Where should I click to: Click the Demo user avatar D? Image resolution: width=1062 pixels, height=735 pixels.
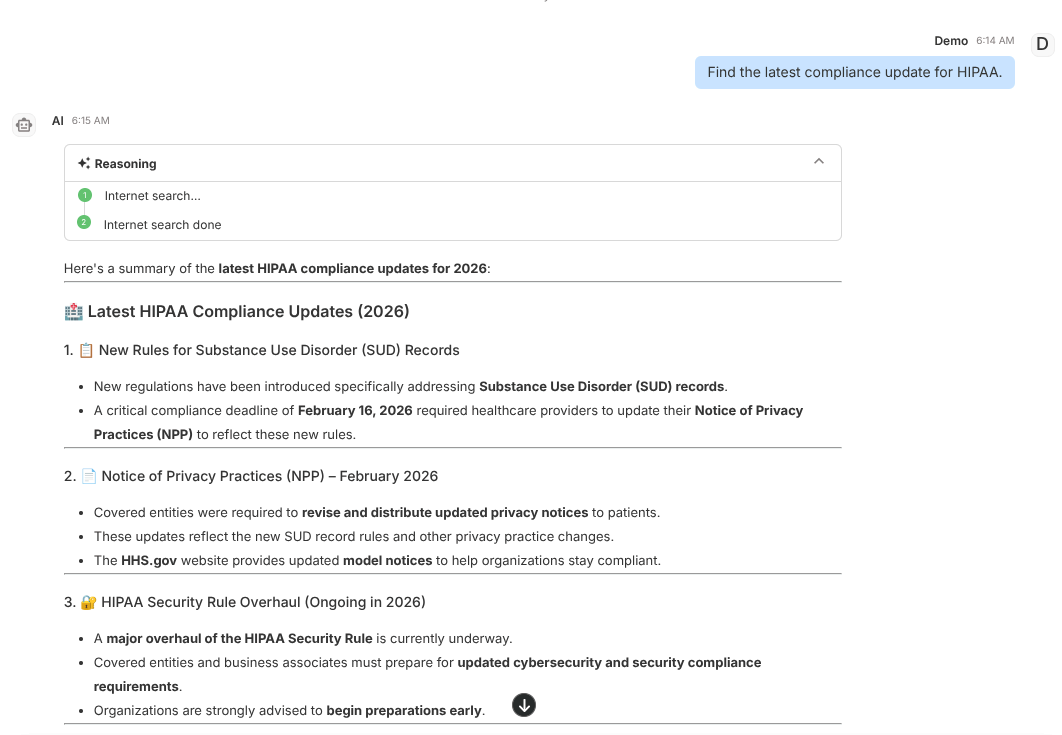coord(1042,44)
